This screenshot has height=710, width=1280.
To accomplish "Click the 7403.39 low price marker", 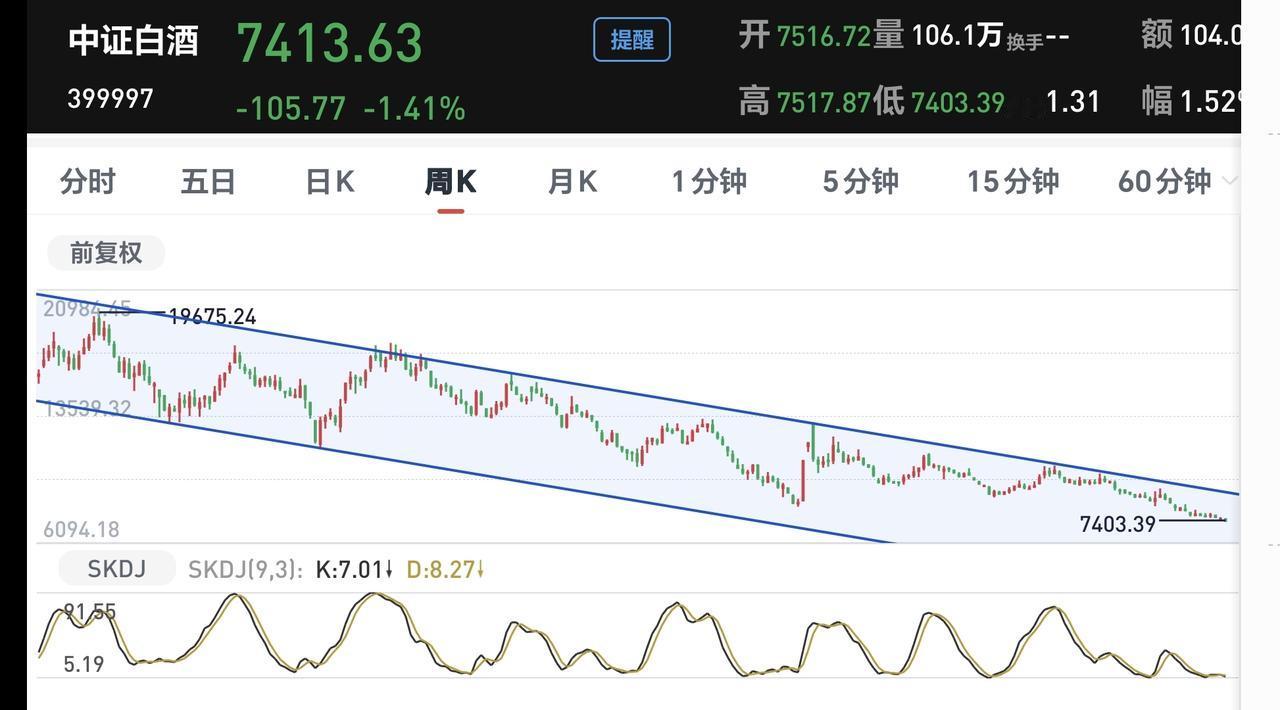I will coord(1118,524).
